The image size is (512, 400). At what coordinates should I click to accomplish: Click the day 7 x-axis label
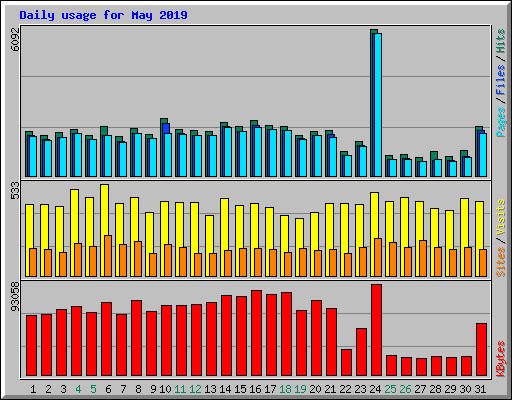pyautogui.click(x=123, y=389)
